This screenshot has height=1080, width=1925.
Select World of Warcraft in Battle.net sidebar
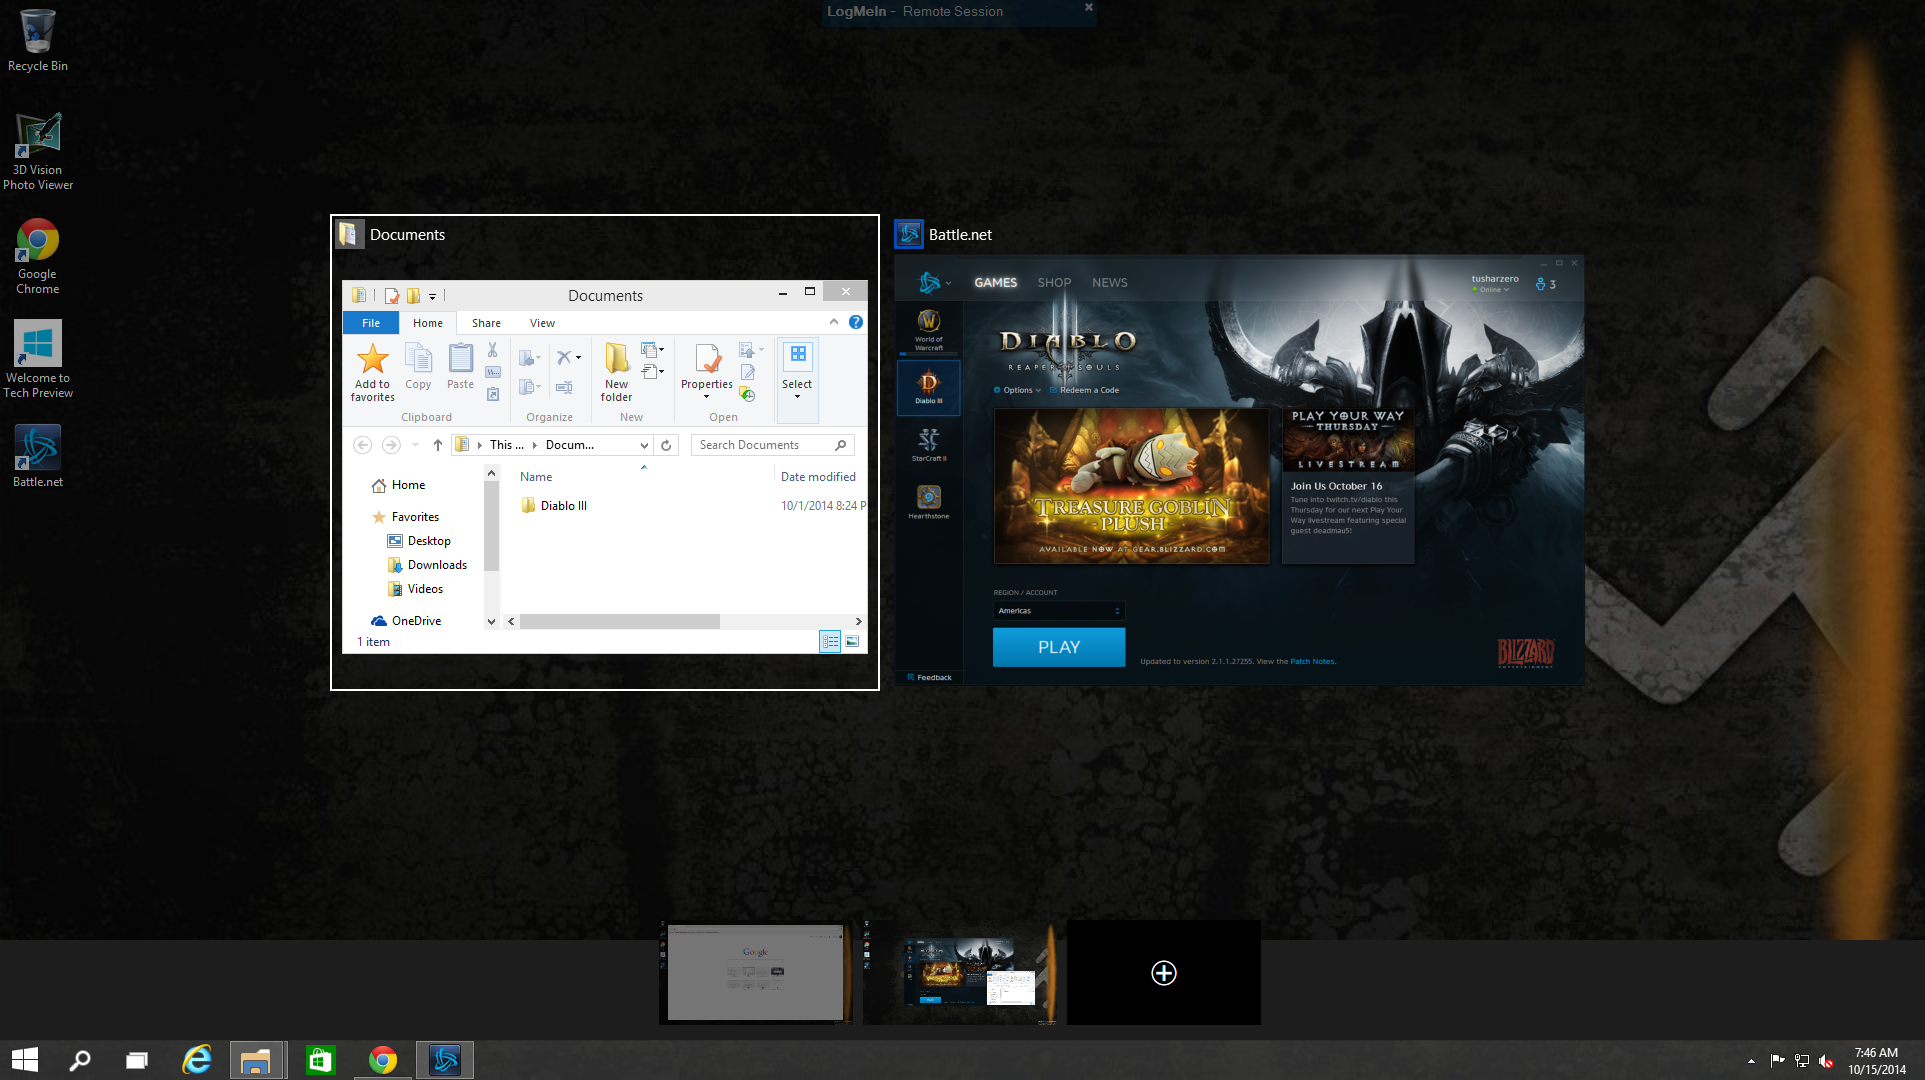coord(929,328)
